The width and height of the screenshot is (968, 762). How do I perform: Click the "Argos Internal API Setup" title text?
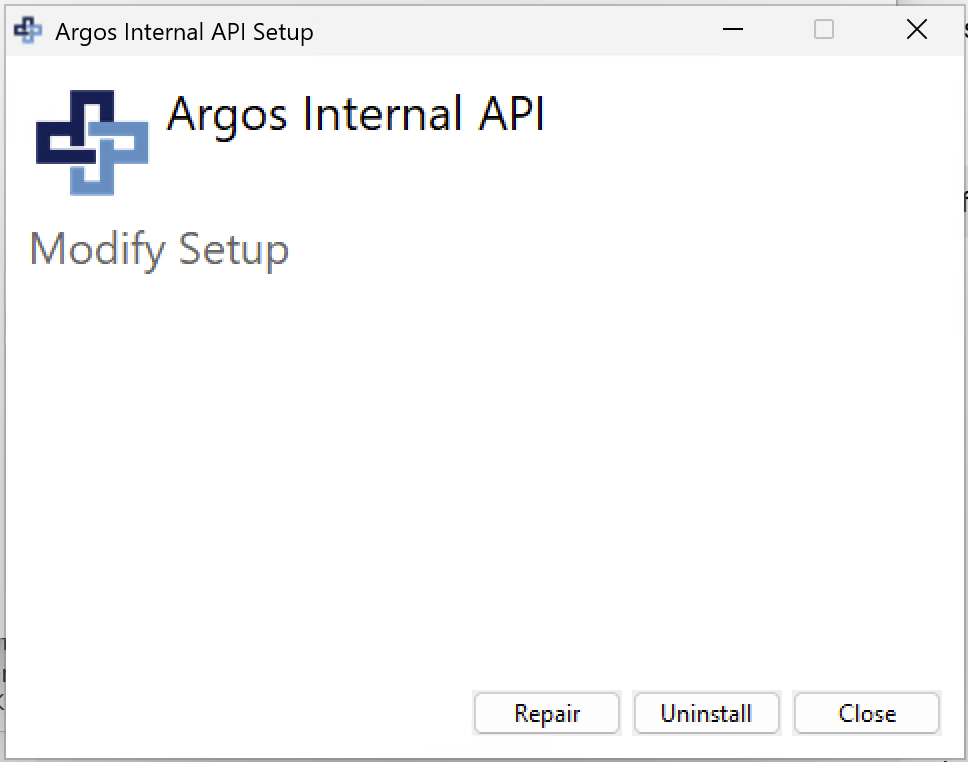pos(184,32)
